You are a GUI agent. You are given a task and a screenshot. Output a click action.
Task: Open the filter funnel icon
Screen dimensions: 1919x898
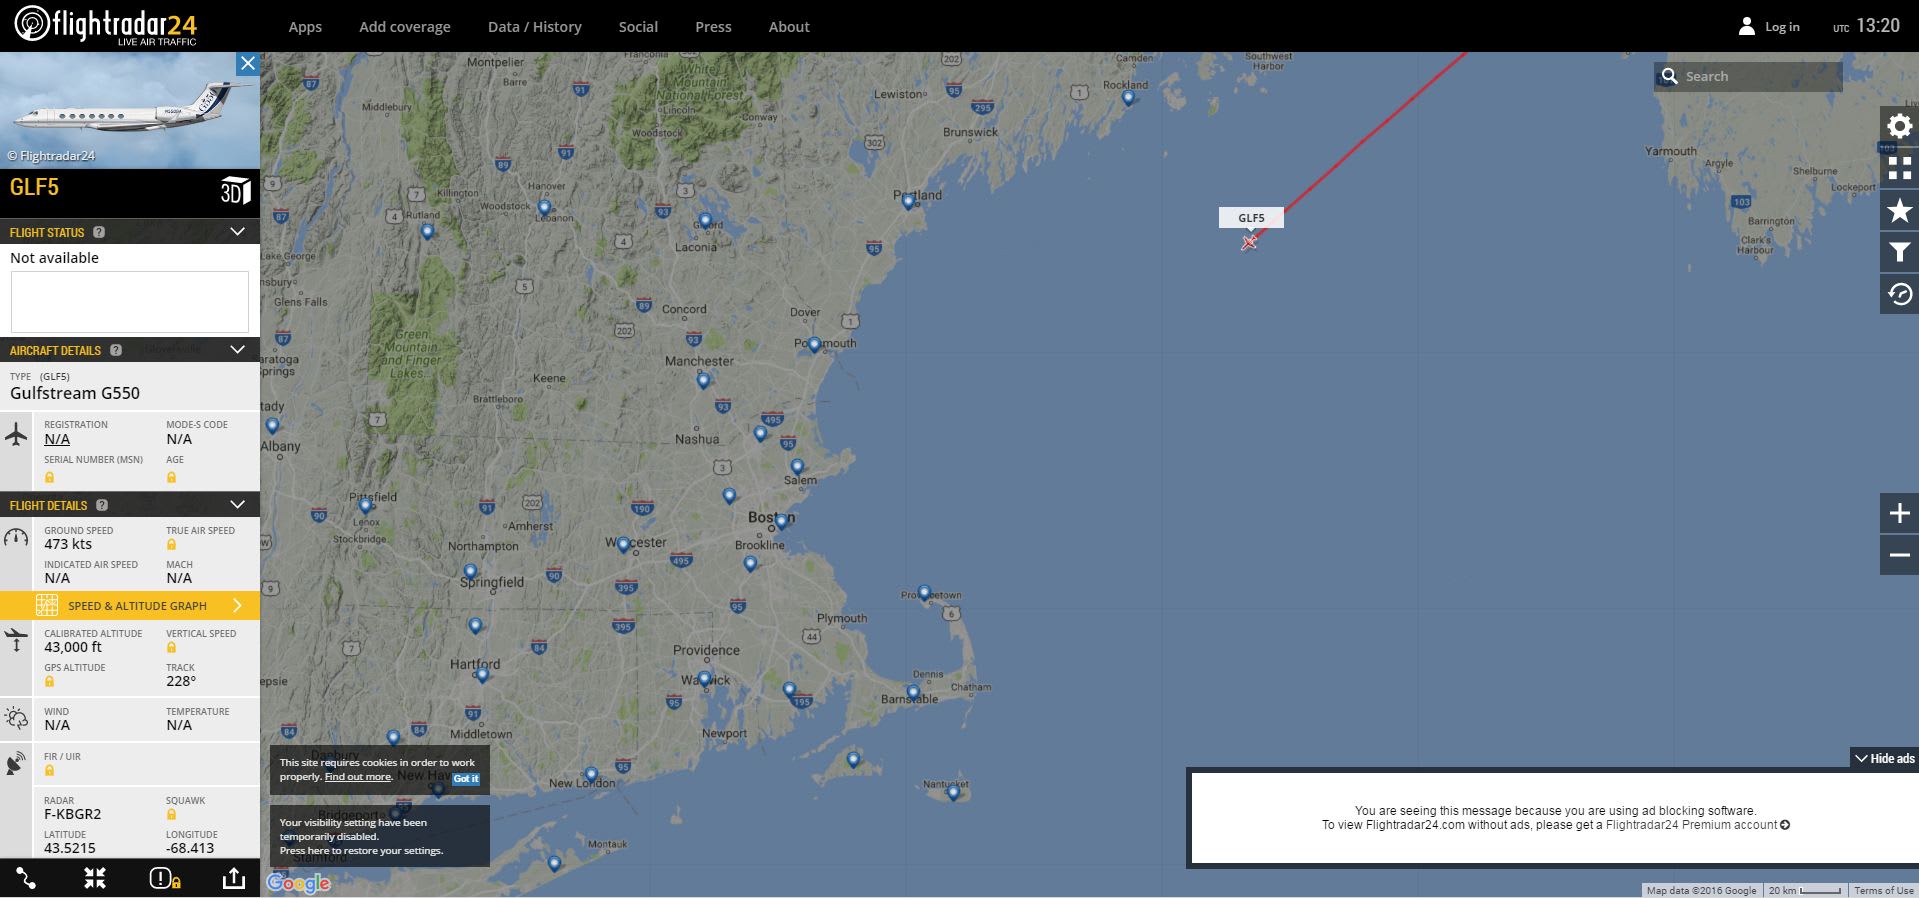point(1899,252)
